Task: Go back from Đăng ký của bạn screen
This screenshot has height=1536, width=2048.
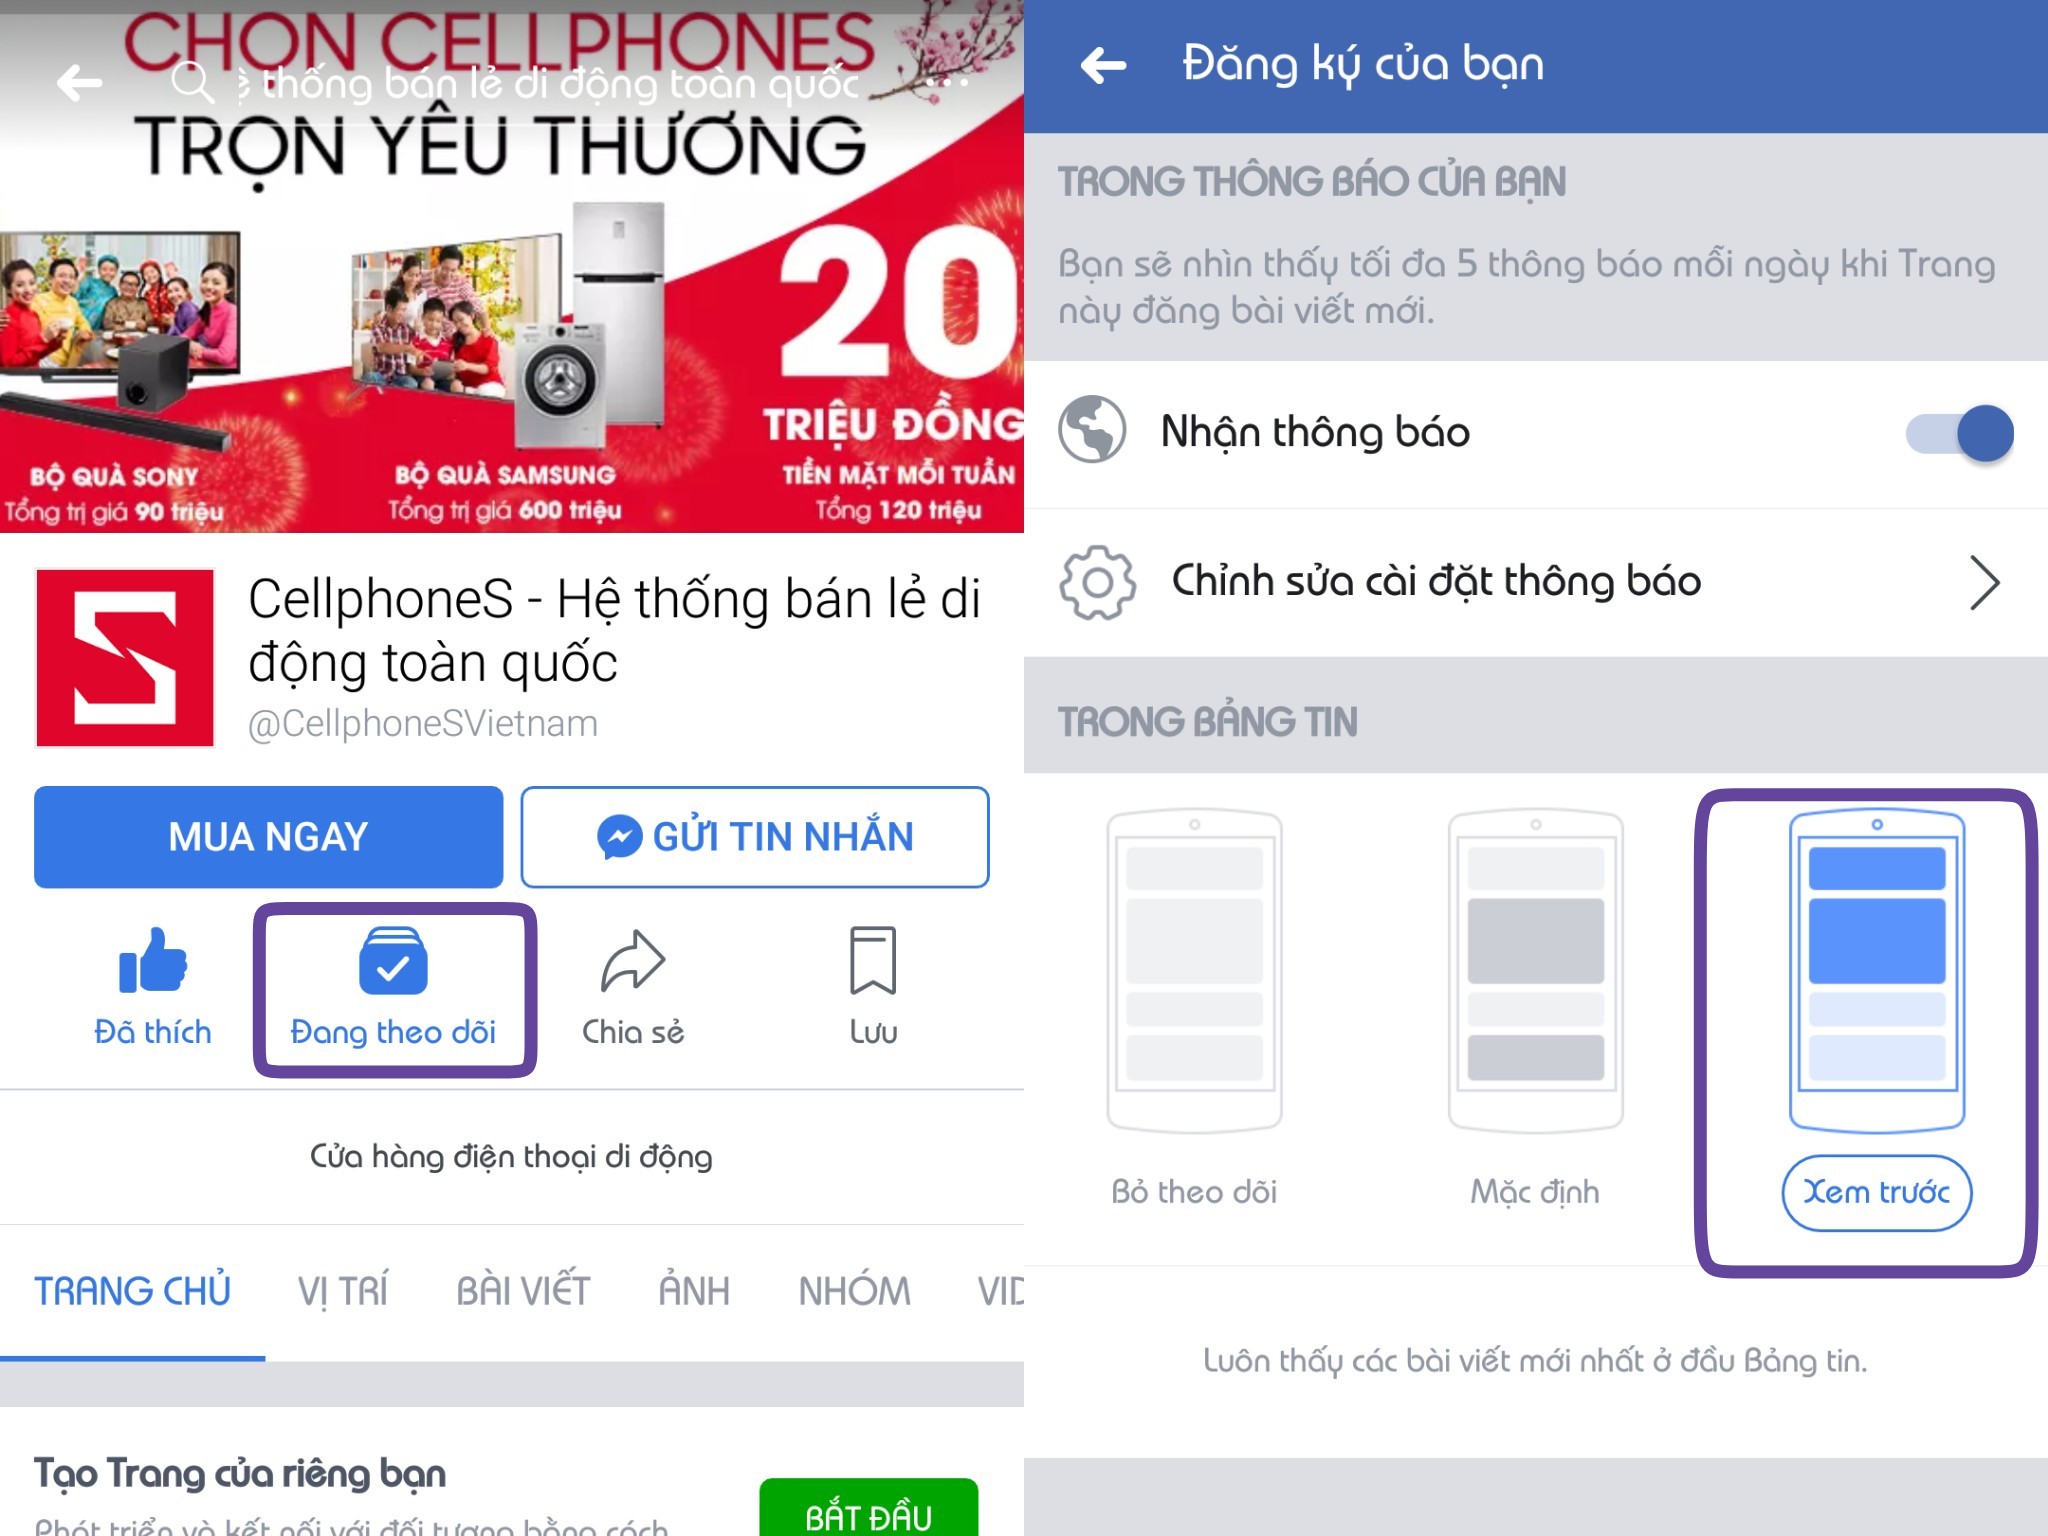Action: click(1104, 66)
